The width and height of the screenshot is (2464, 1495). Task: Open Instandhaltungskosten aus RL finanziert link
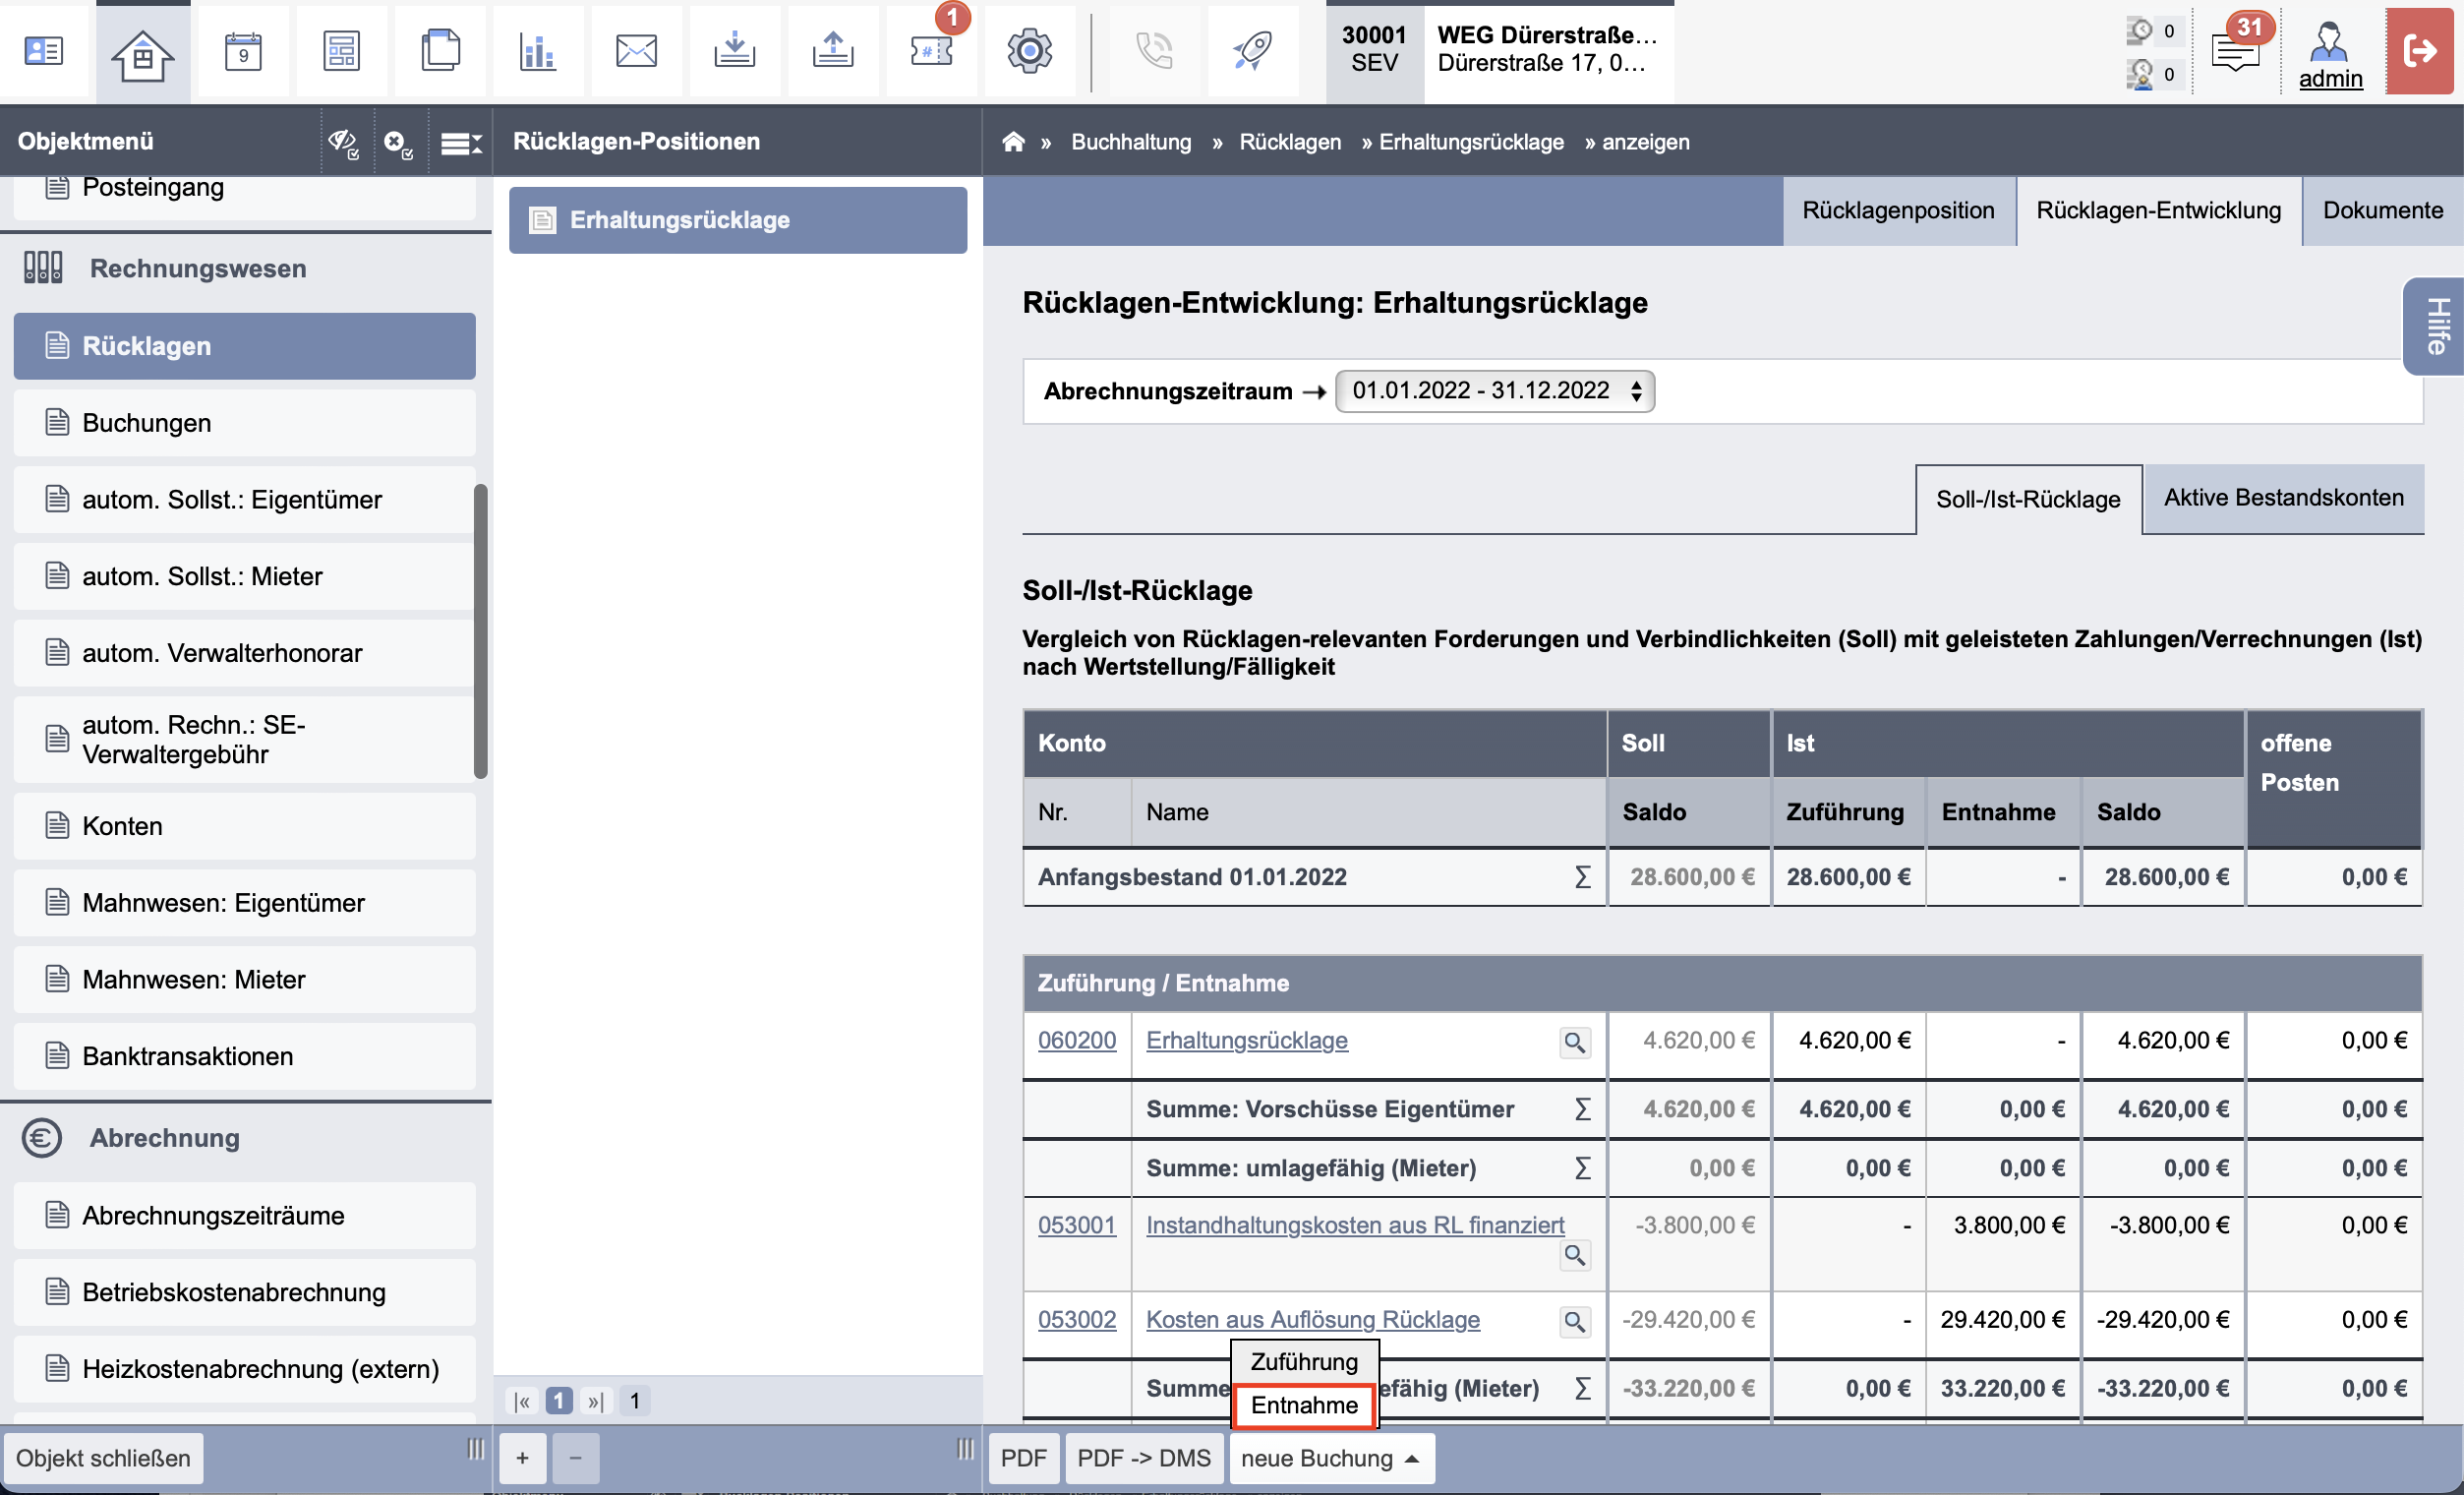(1355, 1225)
